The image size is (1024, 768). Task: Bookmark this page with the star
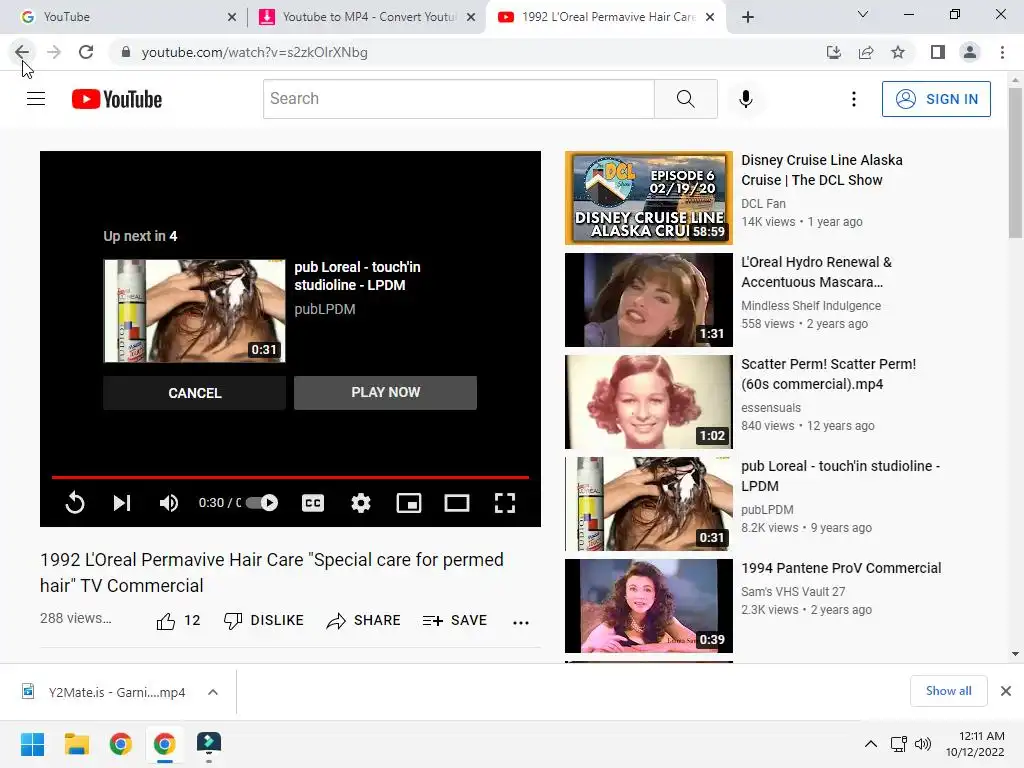point(898,52)
